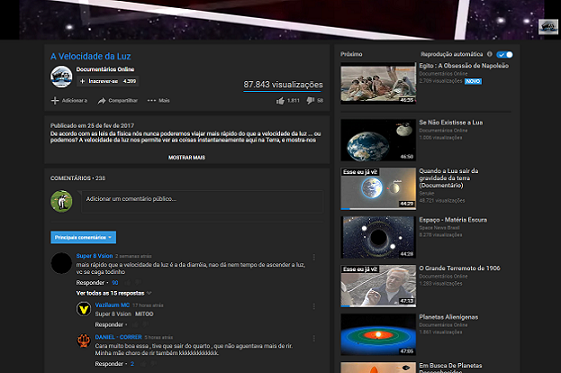Dislike the video with thumbs down icon
The image size is (561, 373).
310,101
